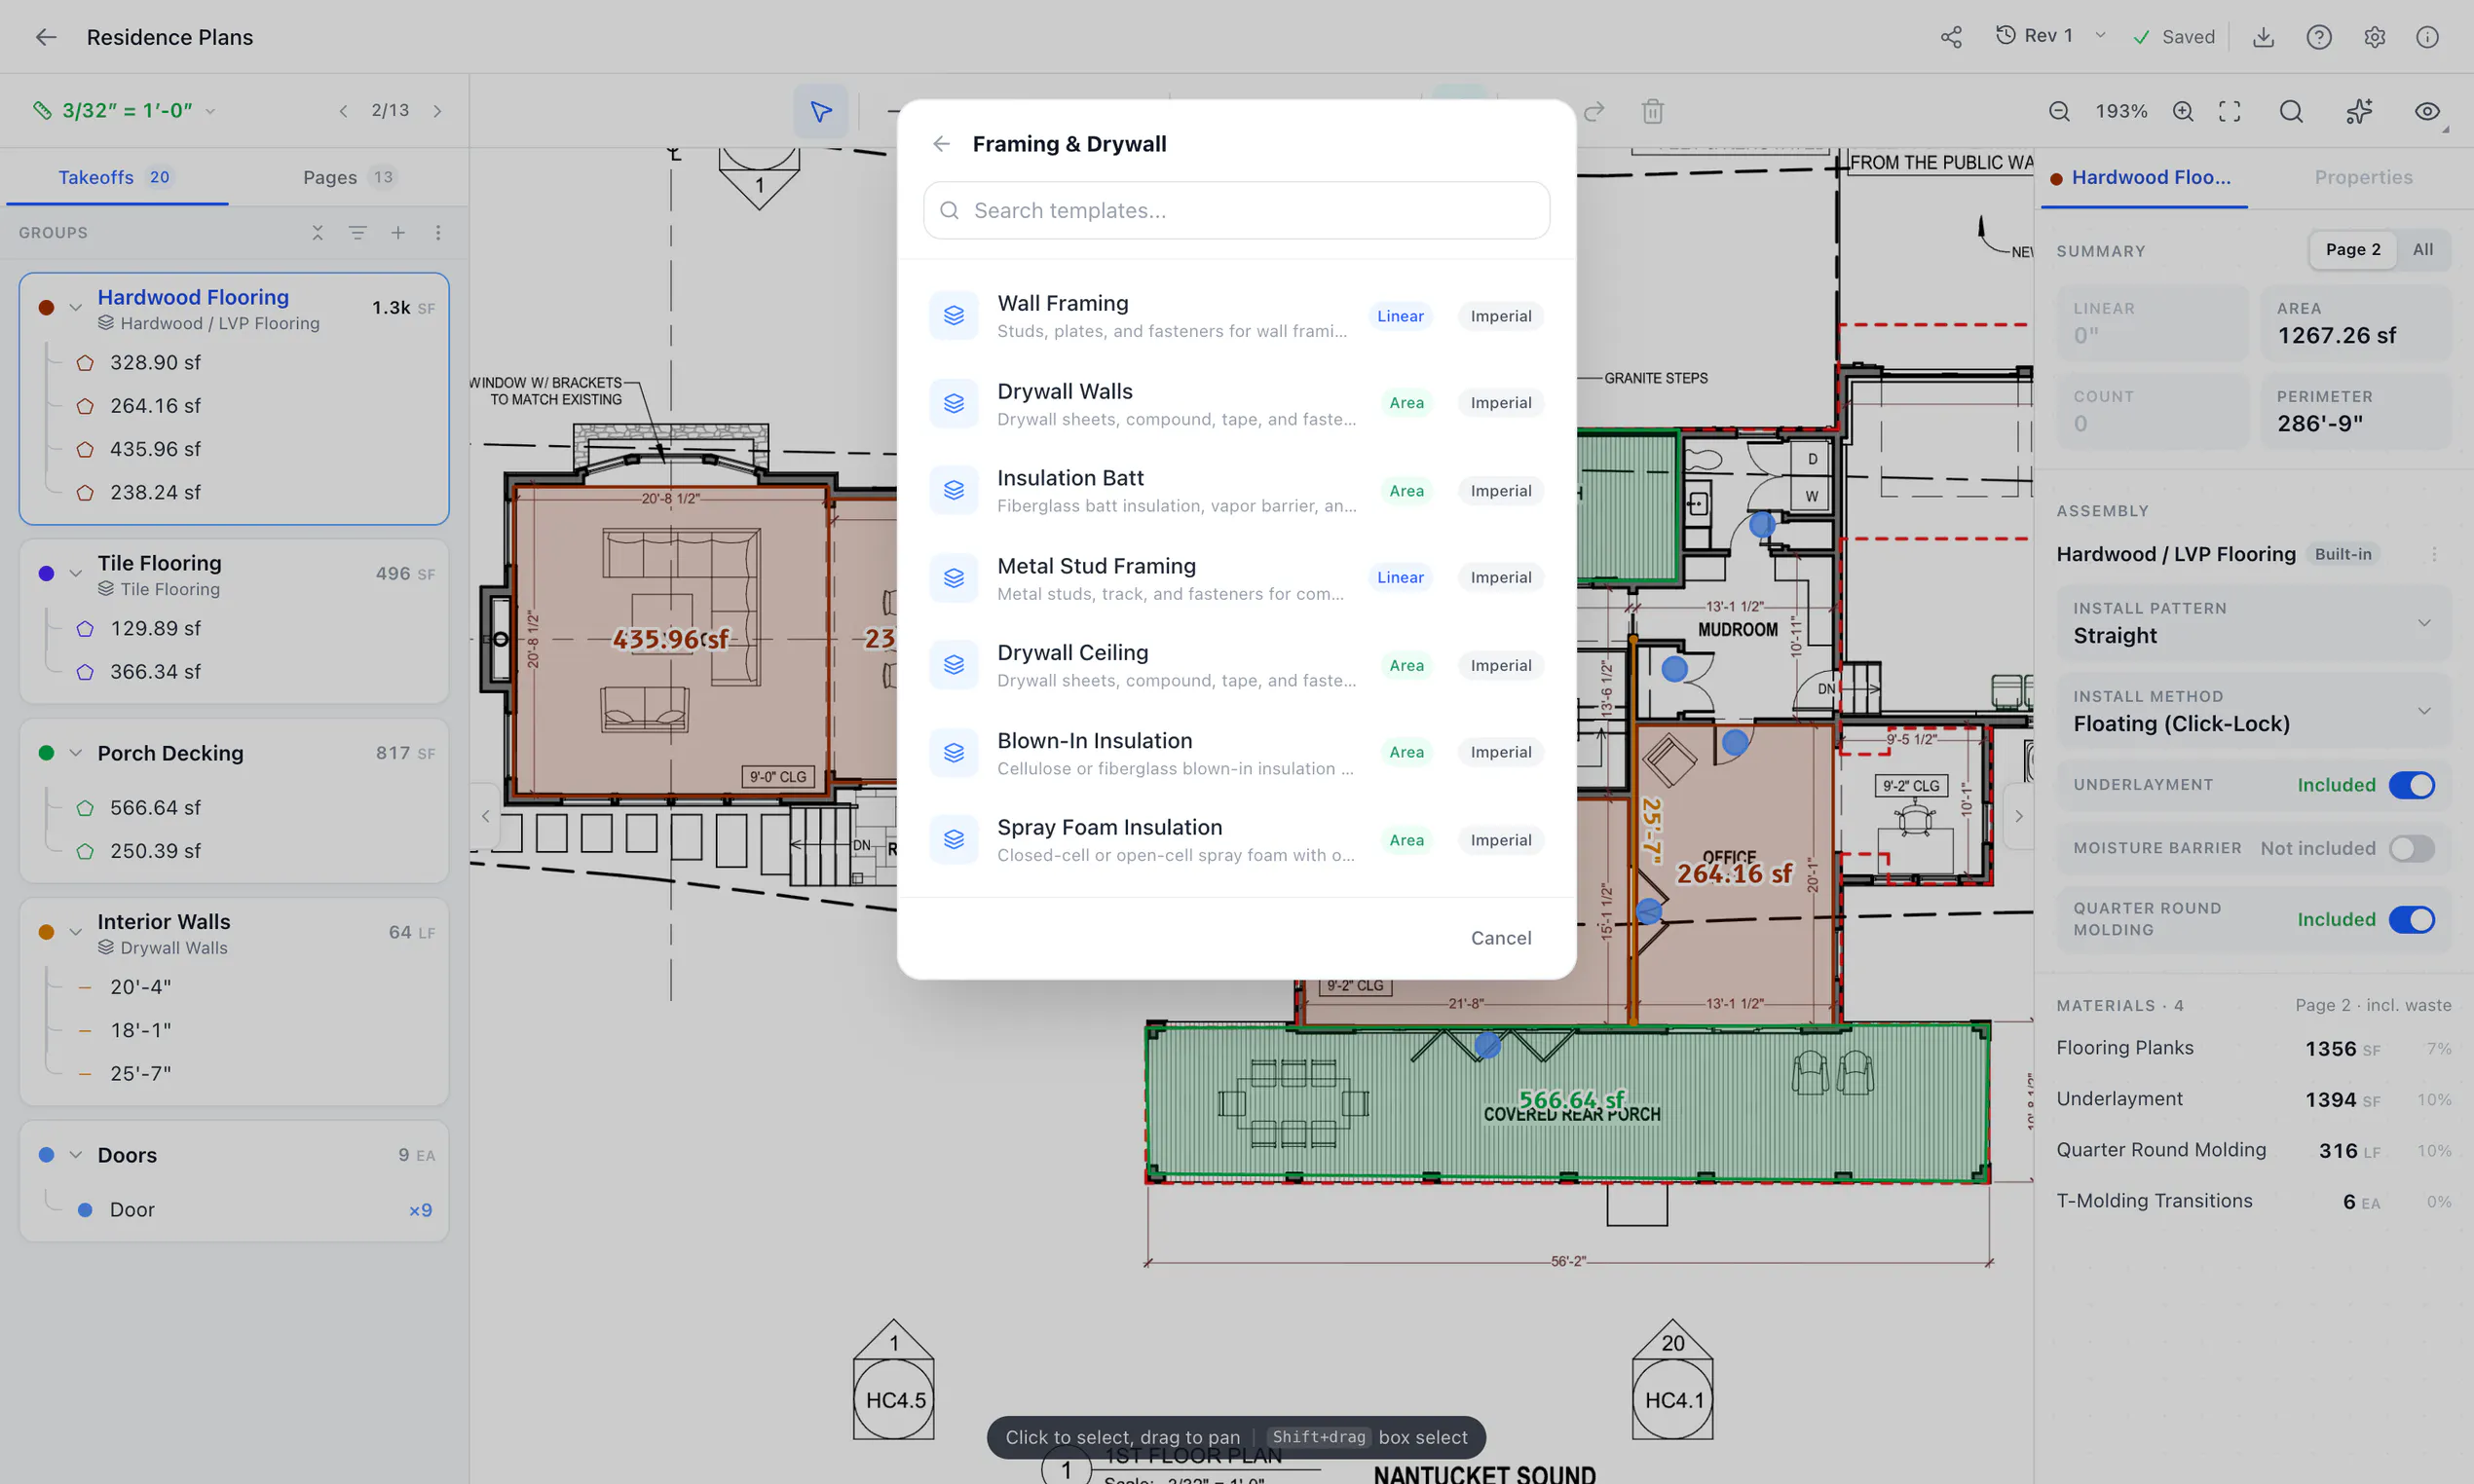The height and width of the screenshot is (1484, 2474).
Task: Open the Install Method dropdown
Action: 2253,711
